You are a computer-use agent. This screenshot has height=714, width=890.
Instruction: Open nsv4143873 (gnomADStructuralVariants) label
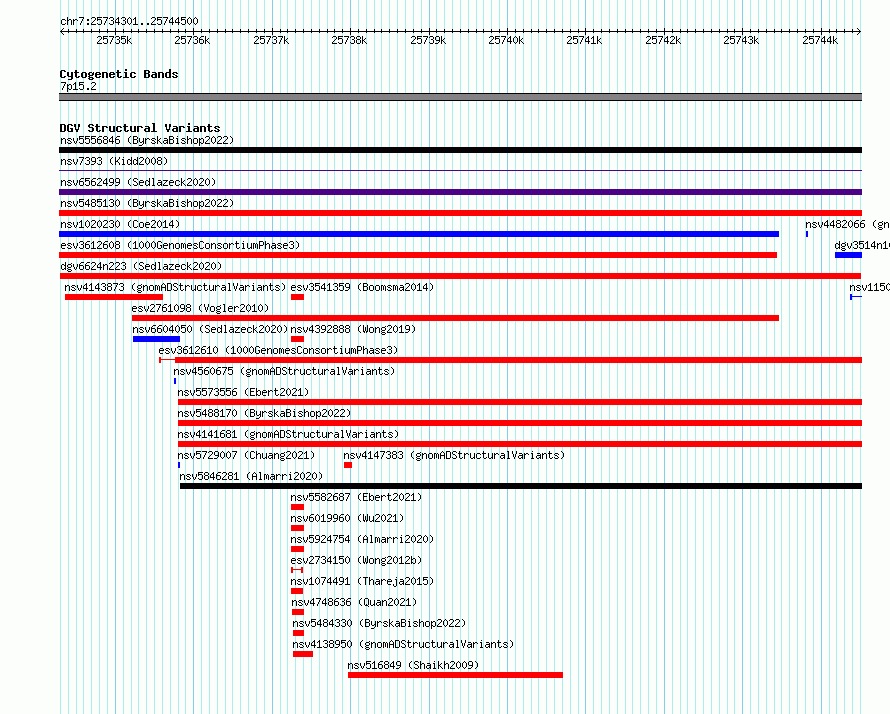(x=175, y=287)
